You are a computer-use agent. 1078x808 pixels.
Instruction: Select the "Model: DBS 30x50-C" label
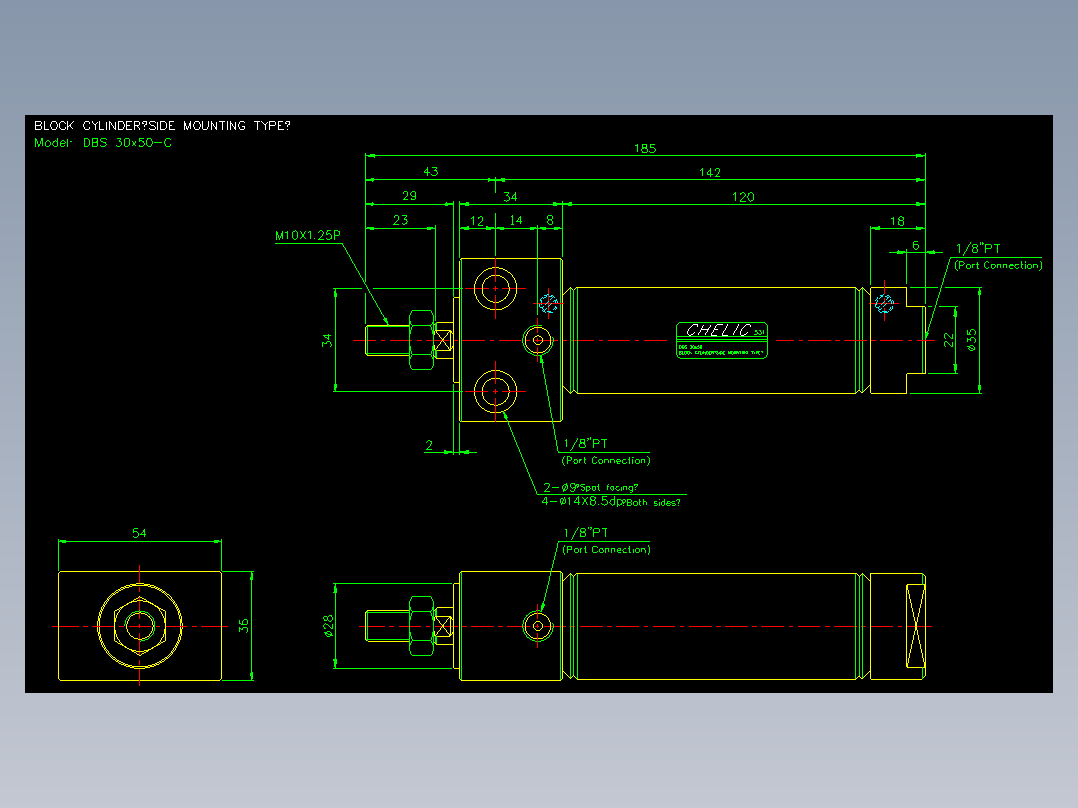coord(103,143)
